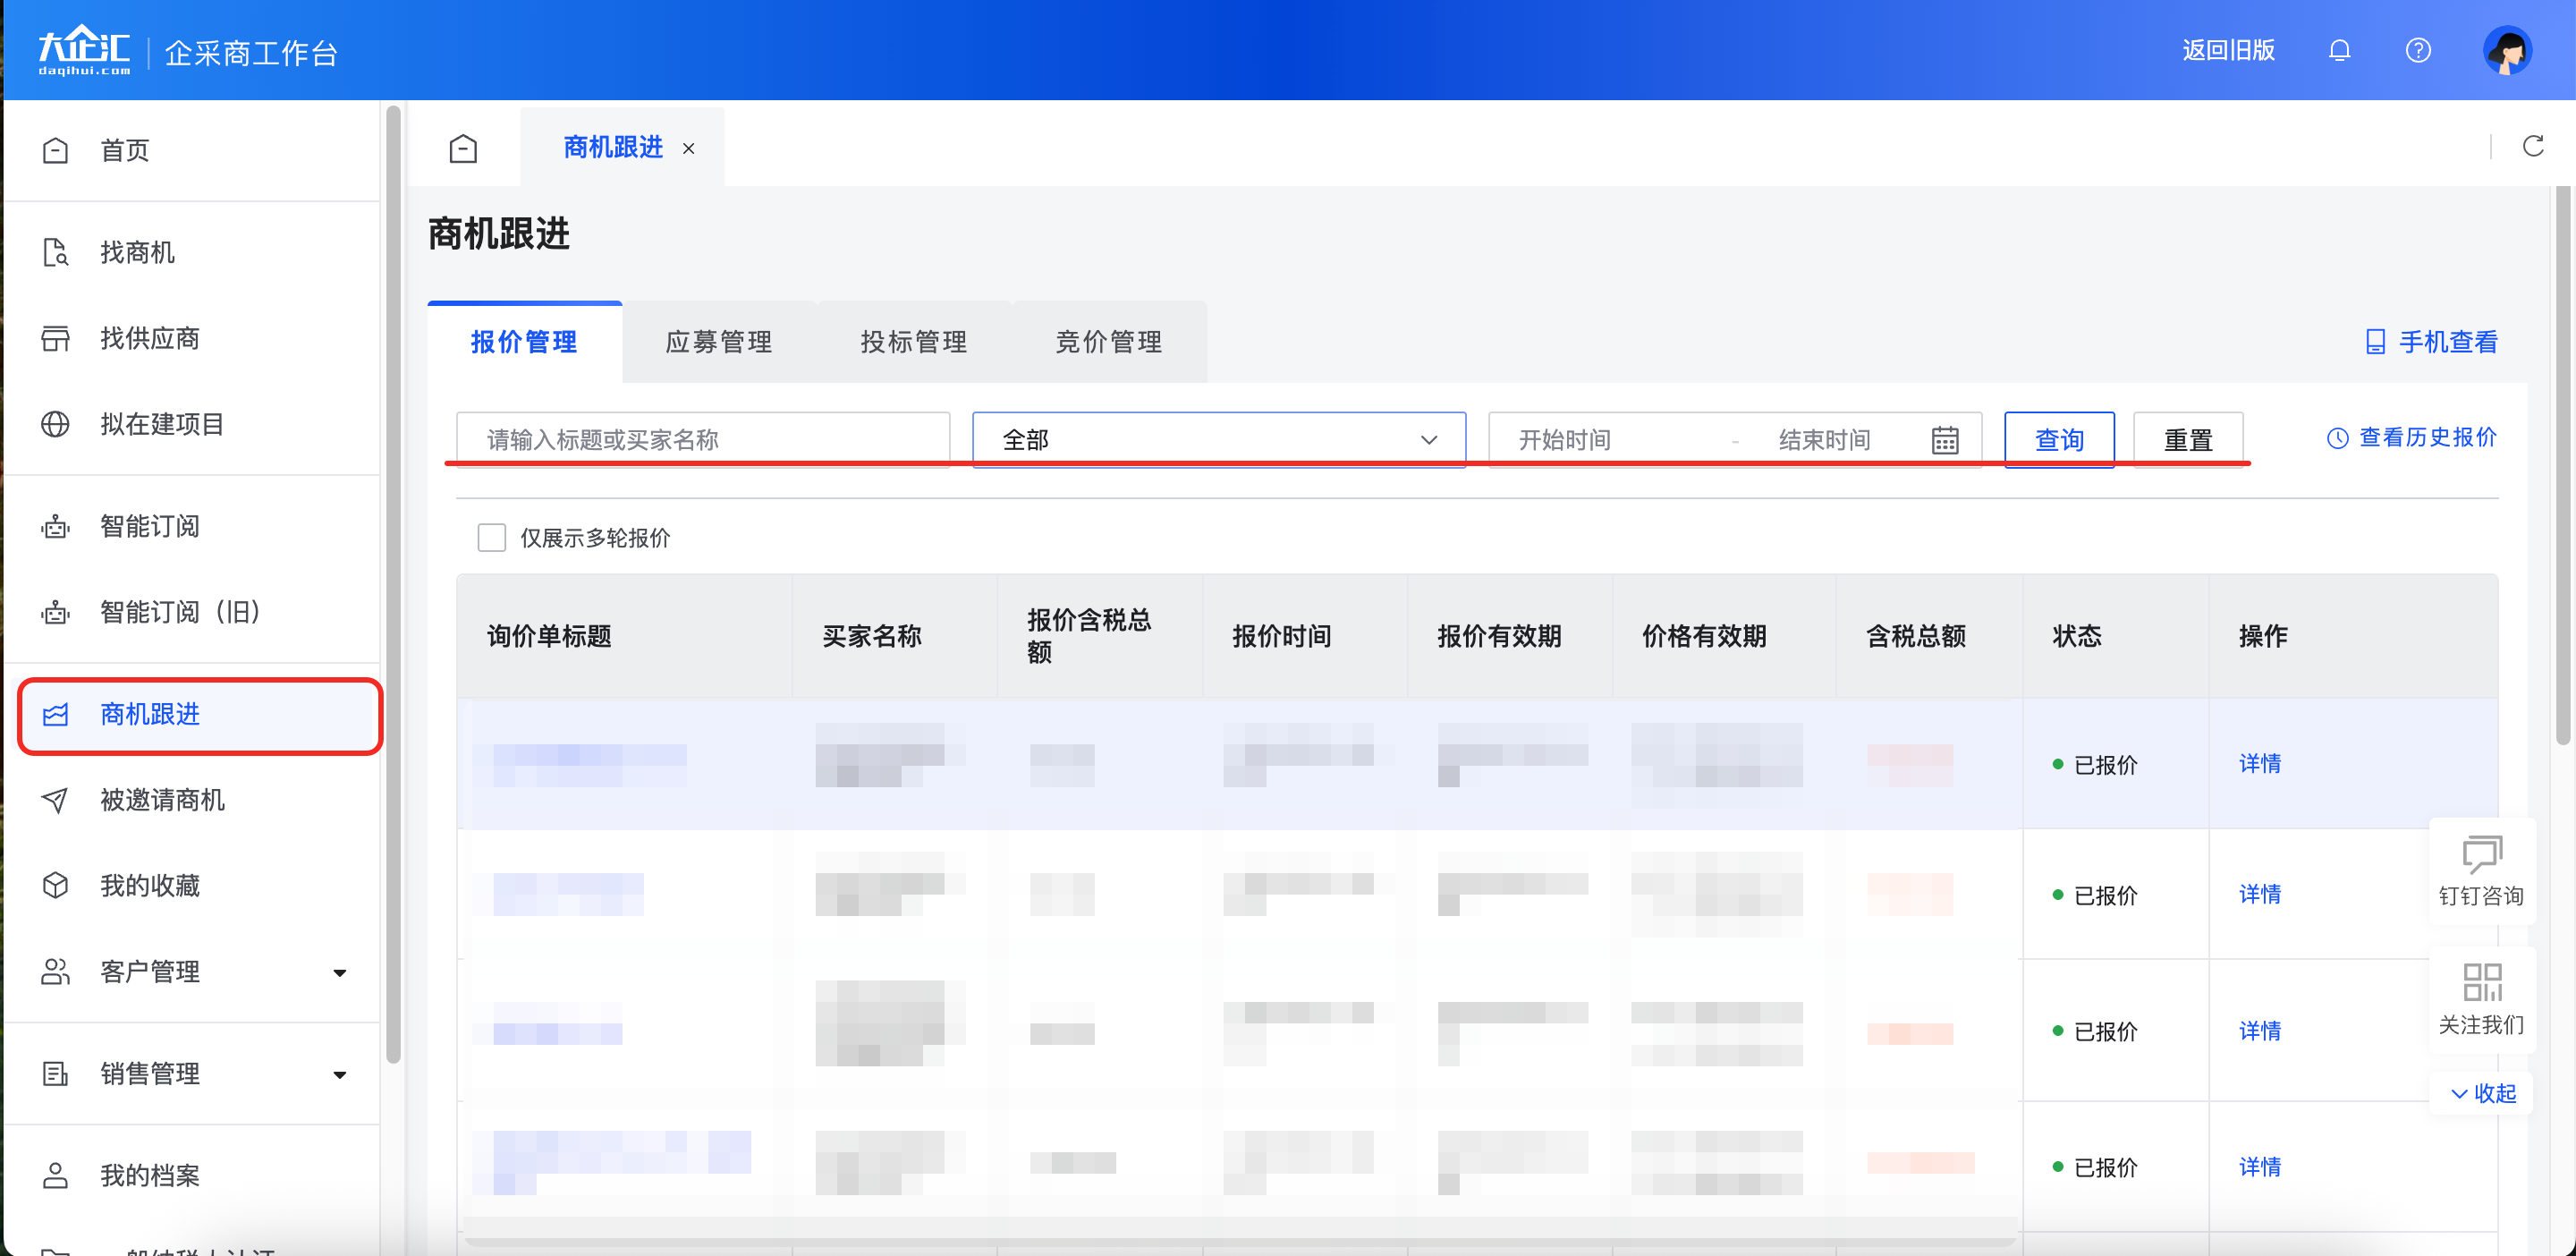
Task: Collapse the floating panel via 收起
Action: click(2483, 1093)
